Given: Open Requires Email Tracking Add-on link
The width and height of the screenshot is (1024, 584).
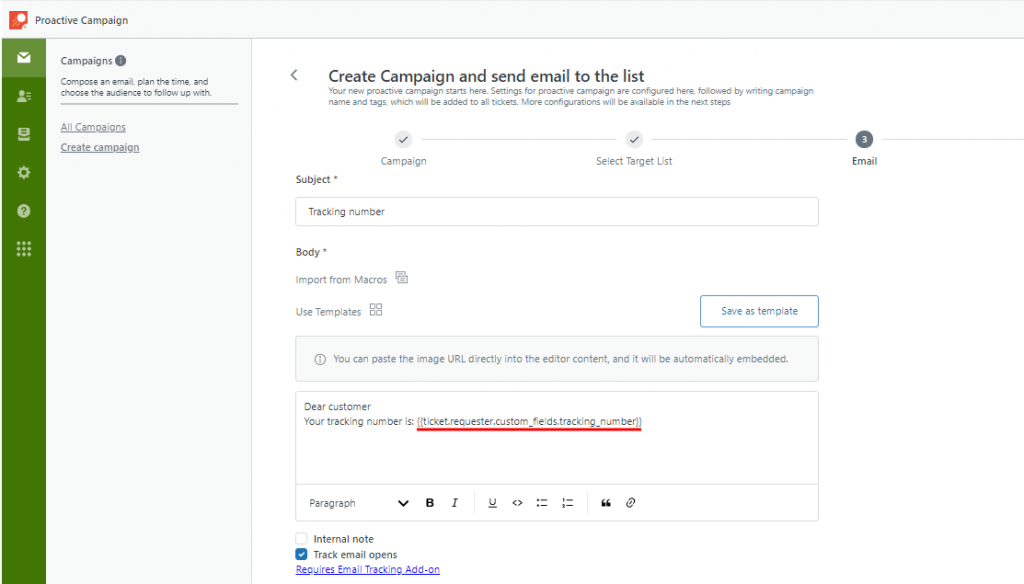Looking at the screenshot, I should [367, 570].
